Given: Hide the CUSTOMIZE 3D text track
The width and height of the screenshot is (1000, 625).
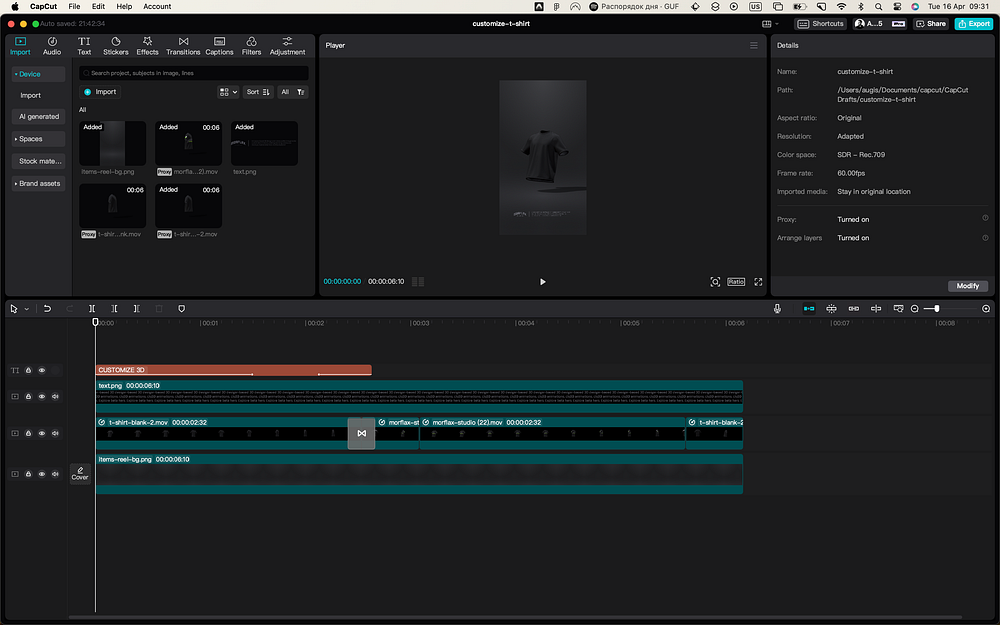Looking at the screenshot, I should tap(42, 370).
